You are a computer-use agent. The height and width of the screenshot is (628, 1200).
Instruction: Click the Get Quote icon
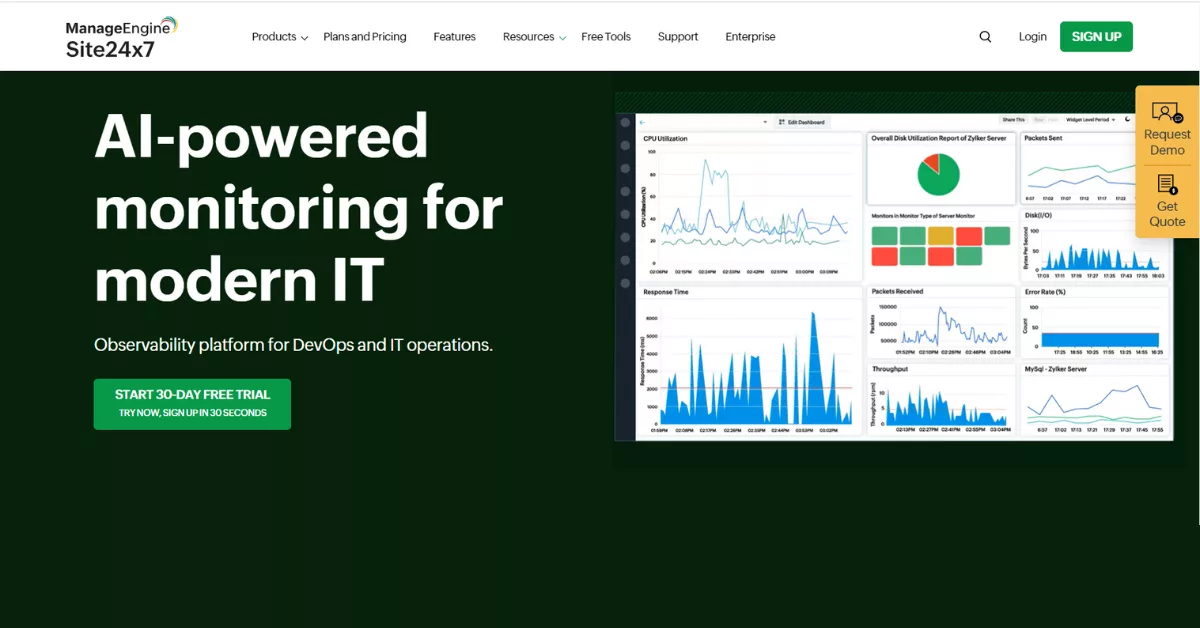[1166, 185]
